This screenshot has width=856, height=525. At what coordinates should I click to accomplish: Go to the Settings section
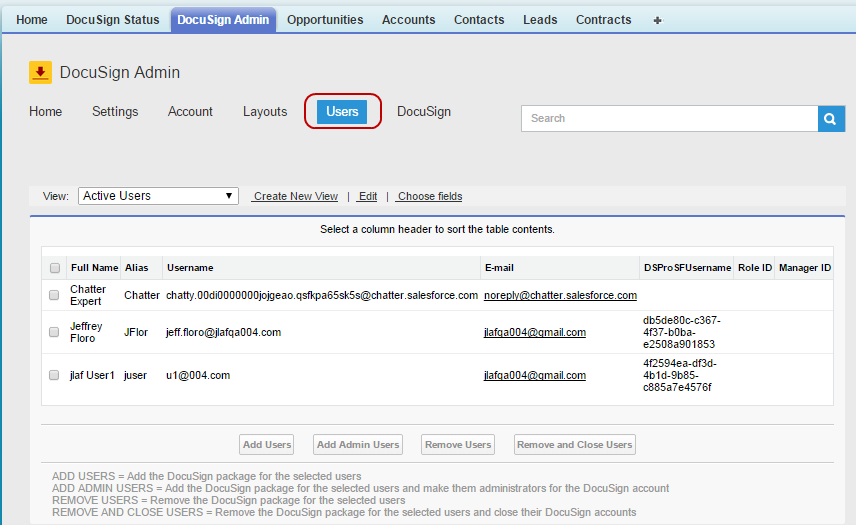pos(115,112)
